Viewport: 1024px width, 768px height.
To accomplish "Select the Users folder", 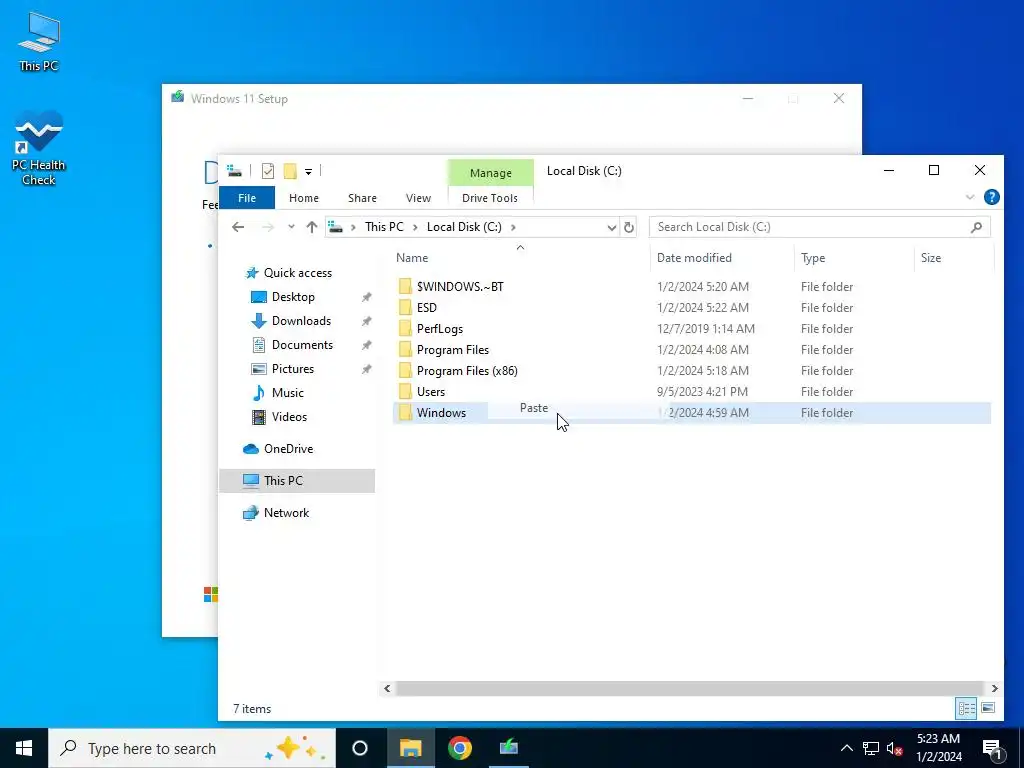I will [430, 391].
